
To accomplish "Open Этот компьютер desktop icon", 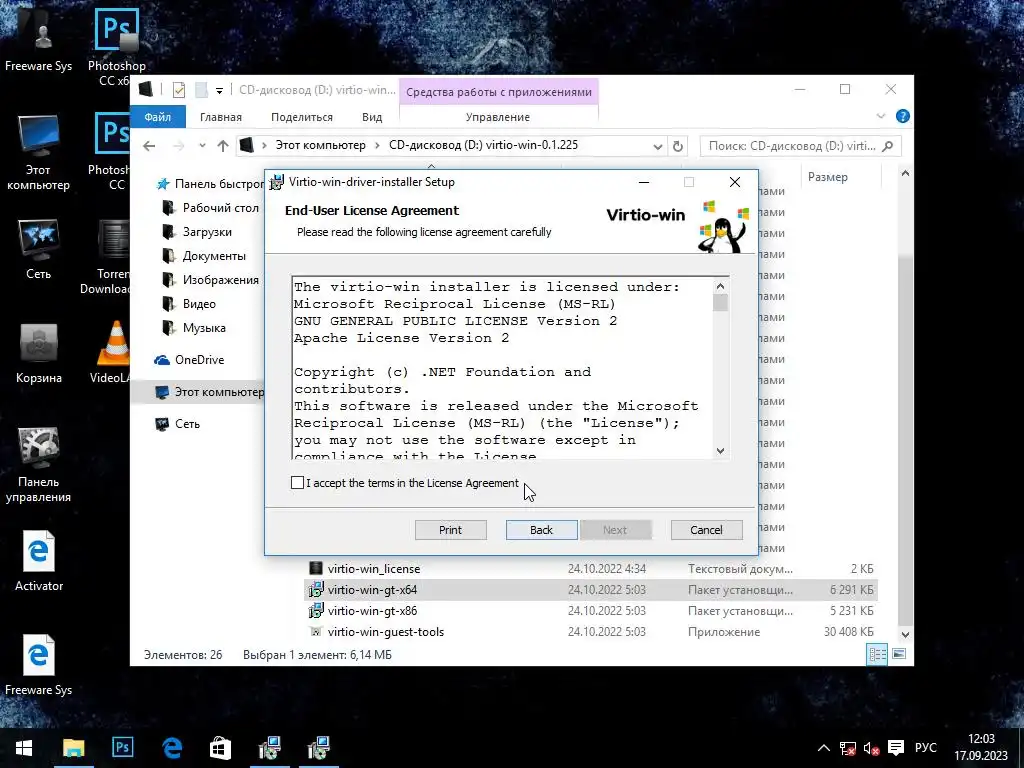I will [x=39, y=153].
